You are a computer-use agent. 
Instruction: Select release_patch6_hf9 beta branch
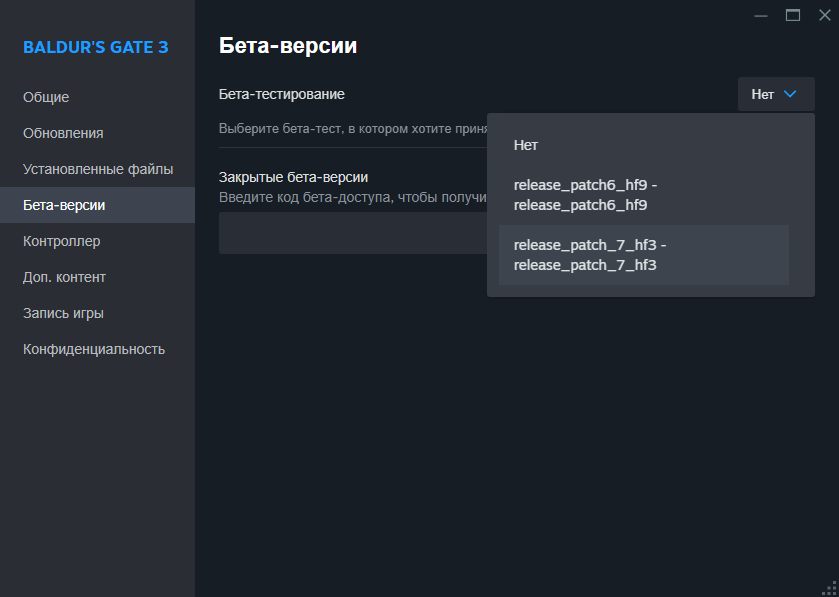point(644,195)
